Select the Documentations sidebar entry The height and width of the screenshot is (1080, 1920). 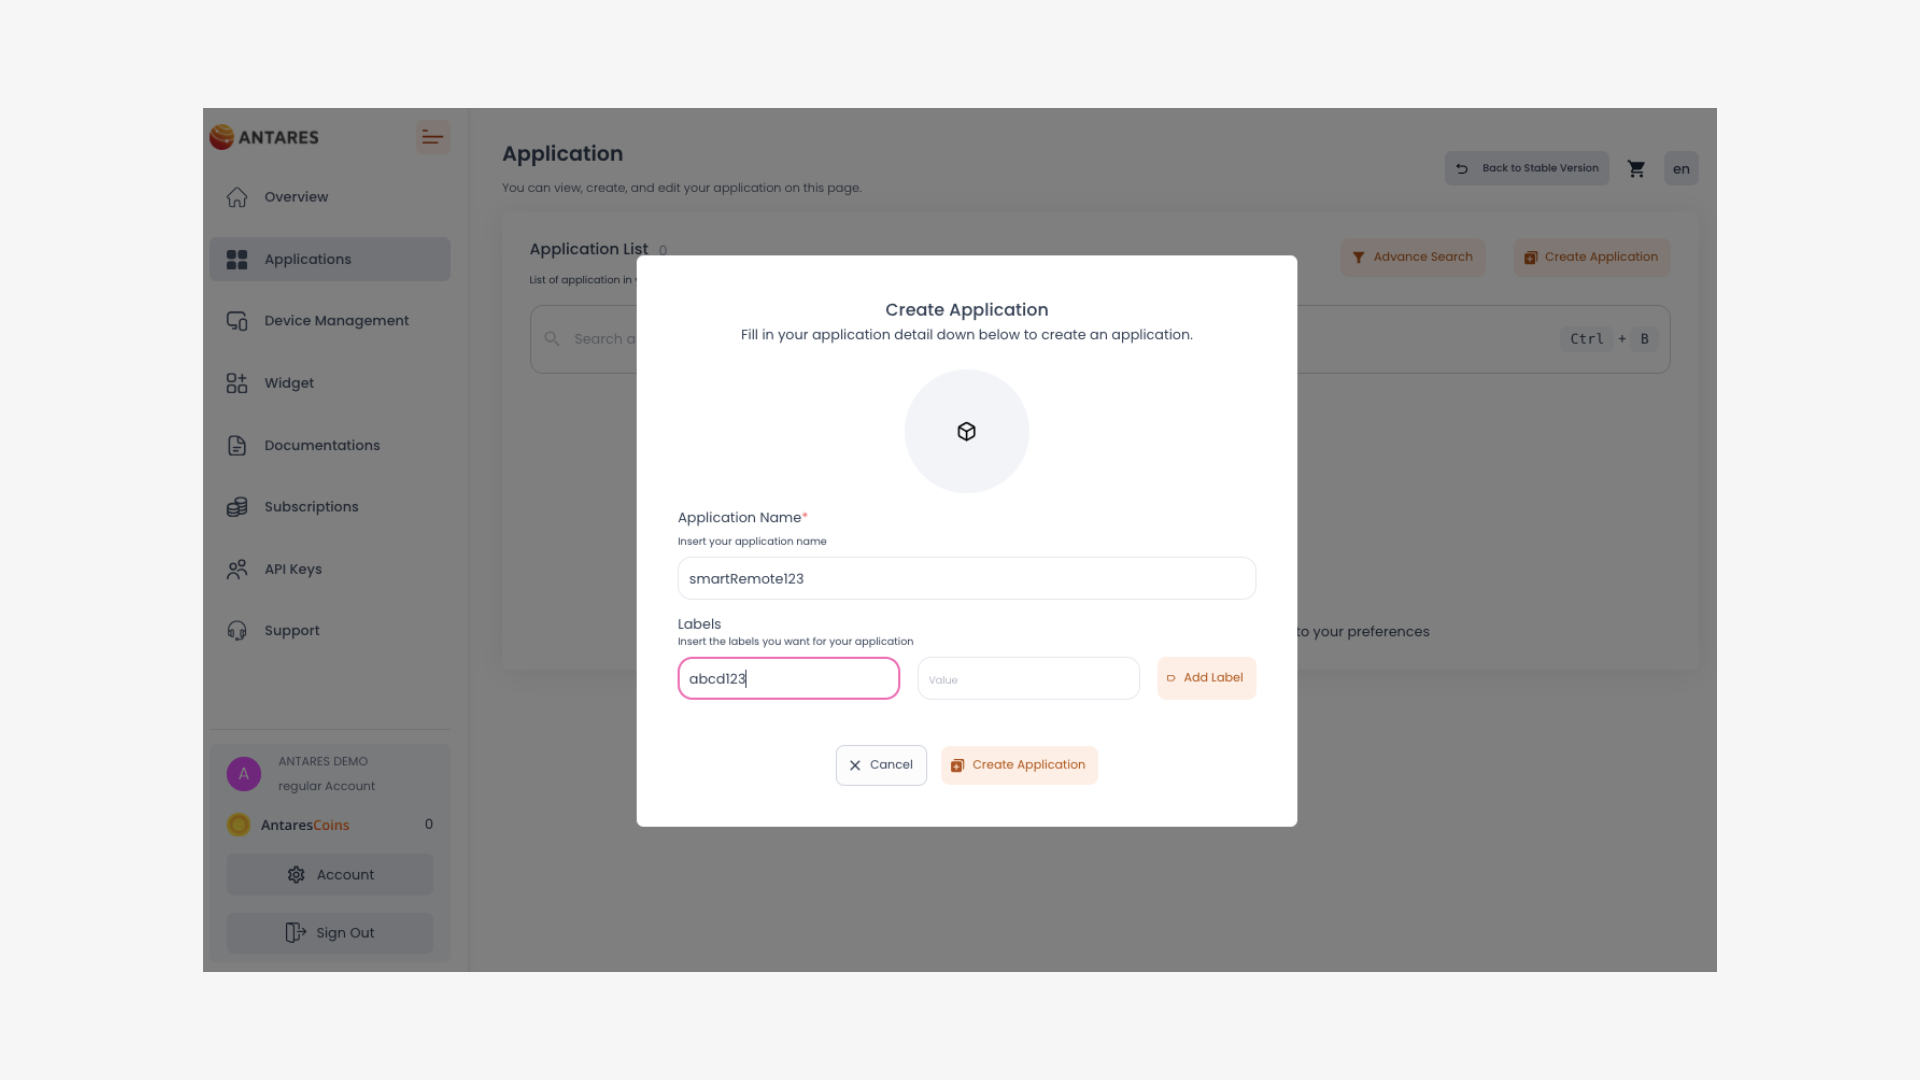coord(322,445)
